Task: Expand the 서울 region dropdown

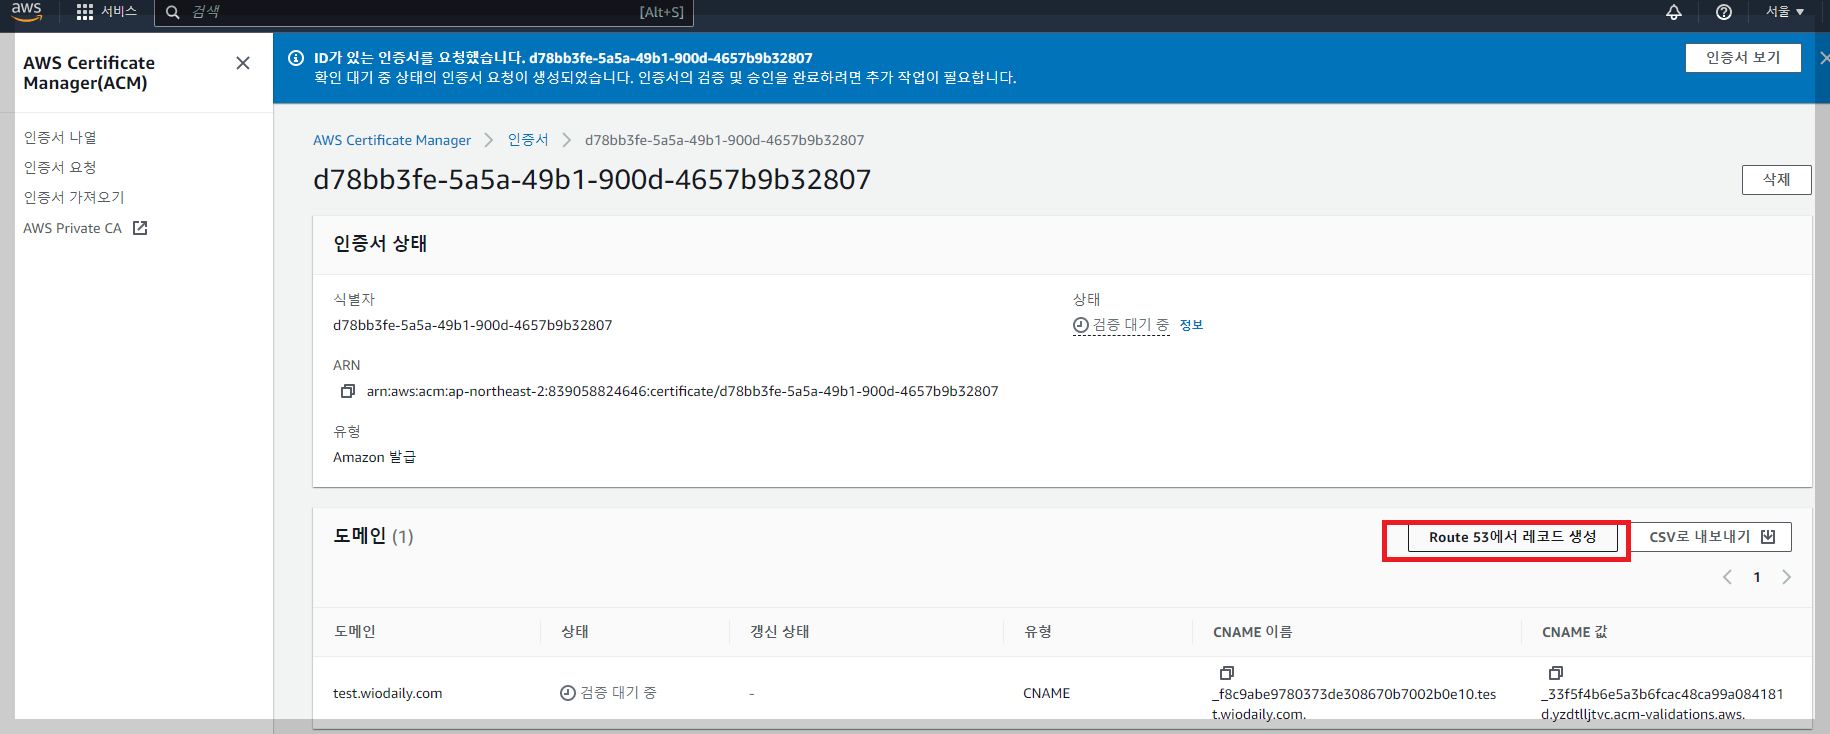Action: (1785, 12)
